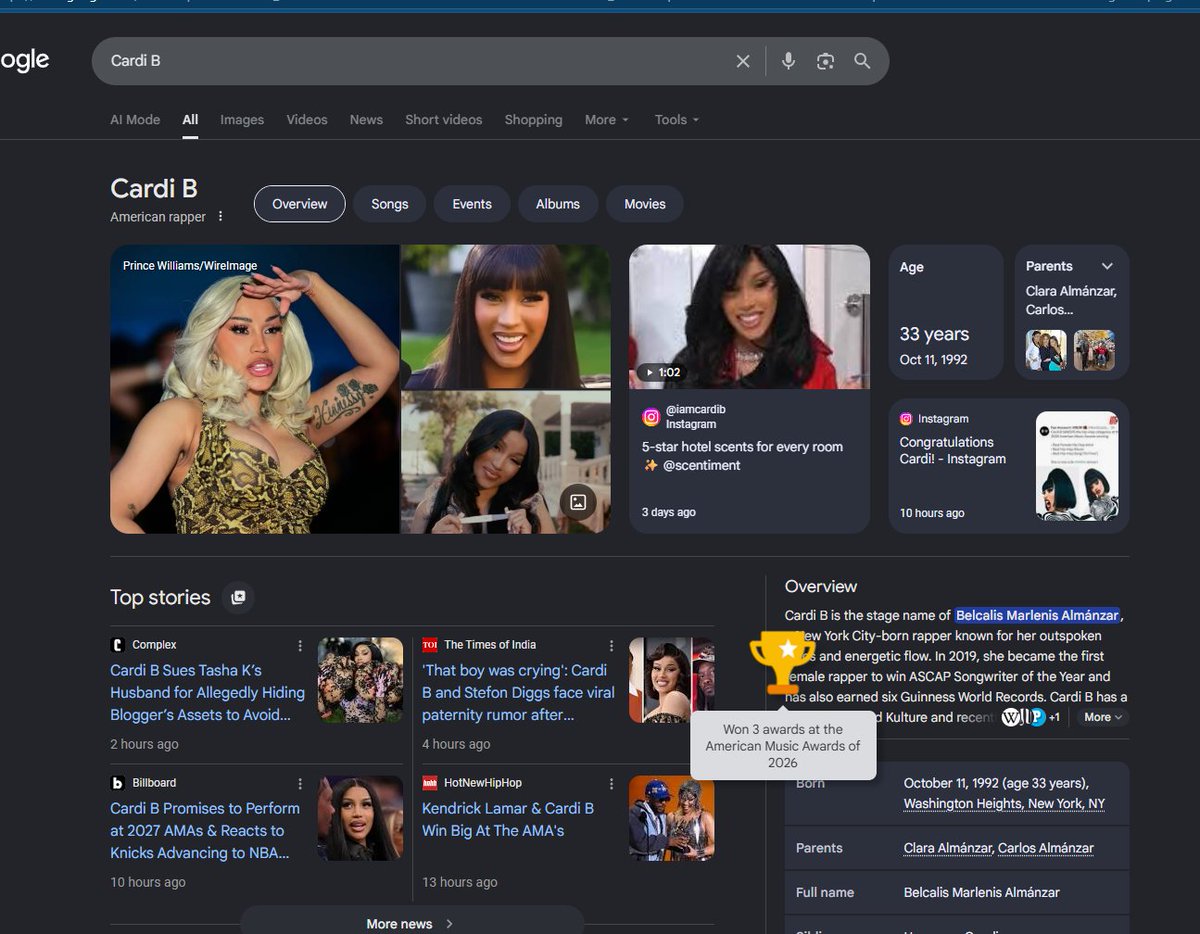Open Complex story thumbnail image
1200x934 pixels.
(360, 680)
